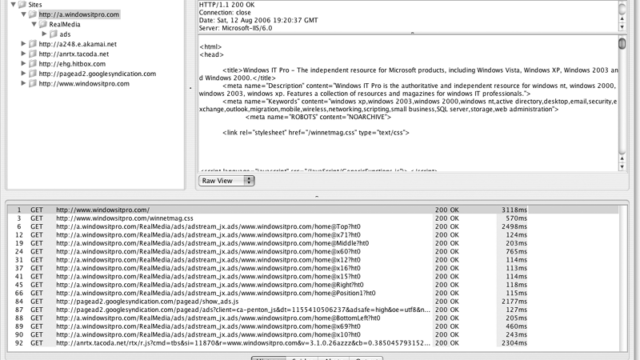Screen dimensions: 640x360
Task: Click the Sites root folder icon
Action: pyautogui.click(x=22, y=4)
